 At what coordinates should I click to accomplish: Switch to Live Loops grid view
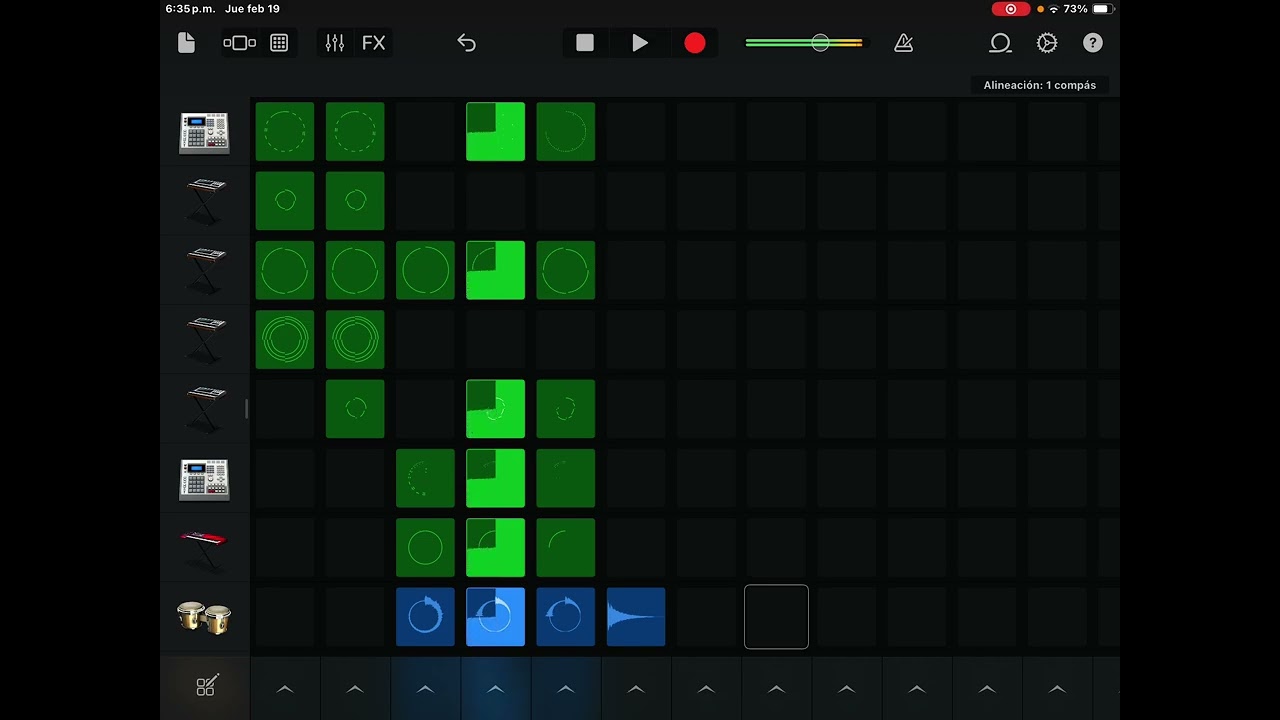[279, 43]
